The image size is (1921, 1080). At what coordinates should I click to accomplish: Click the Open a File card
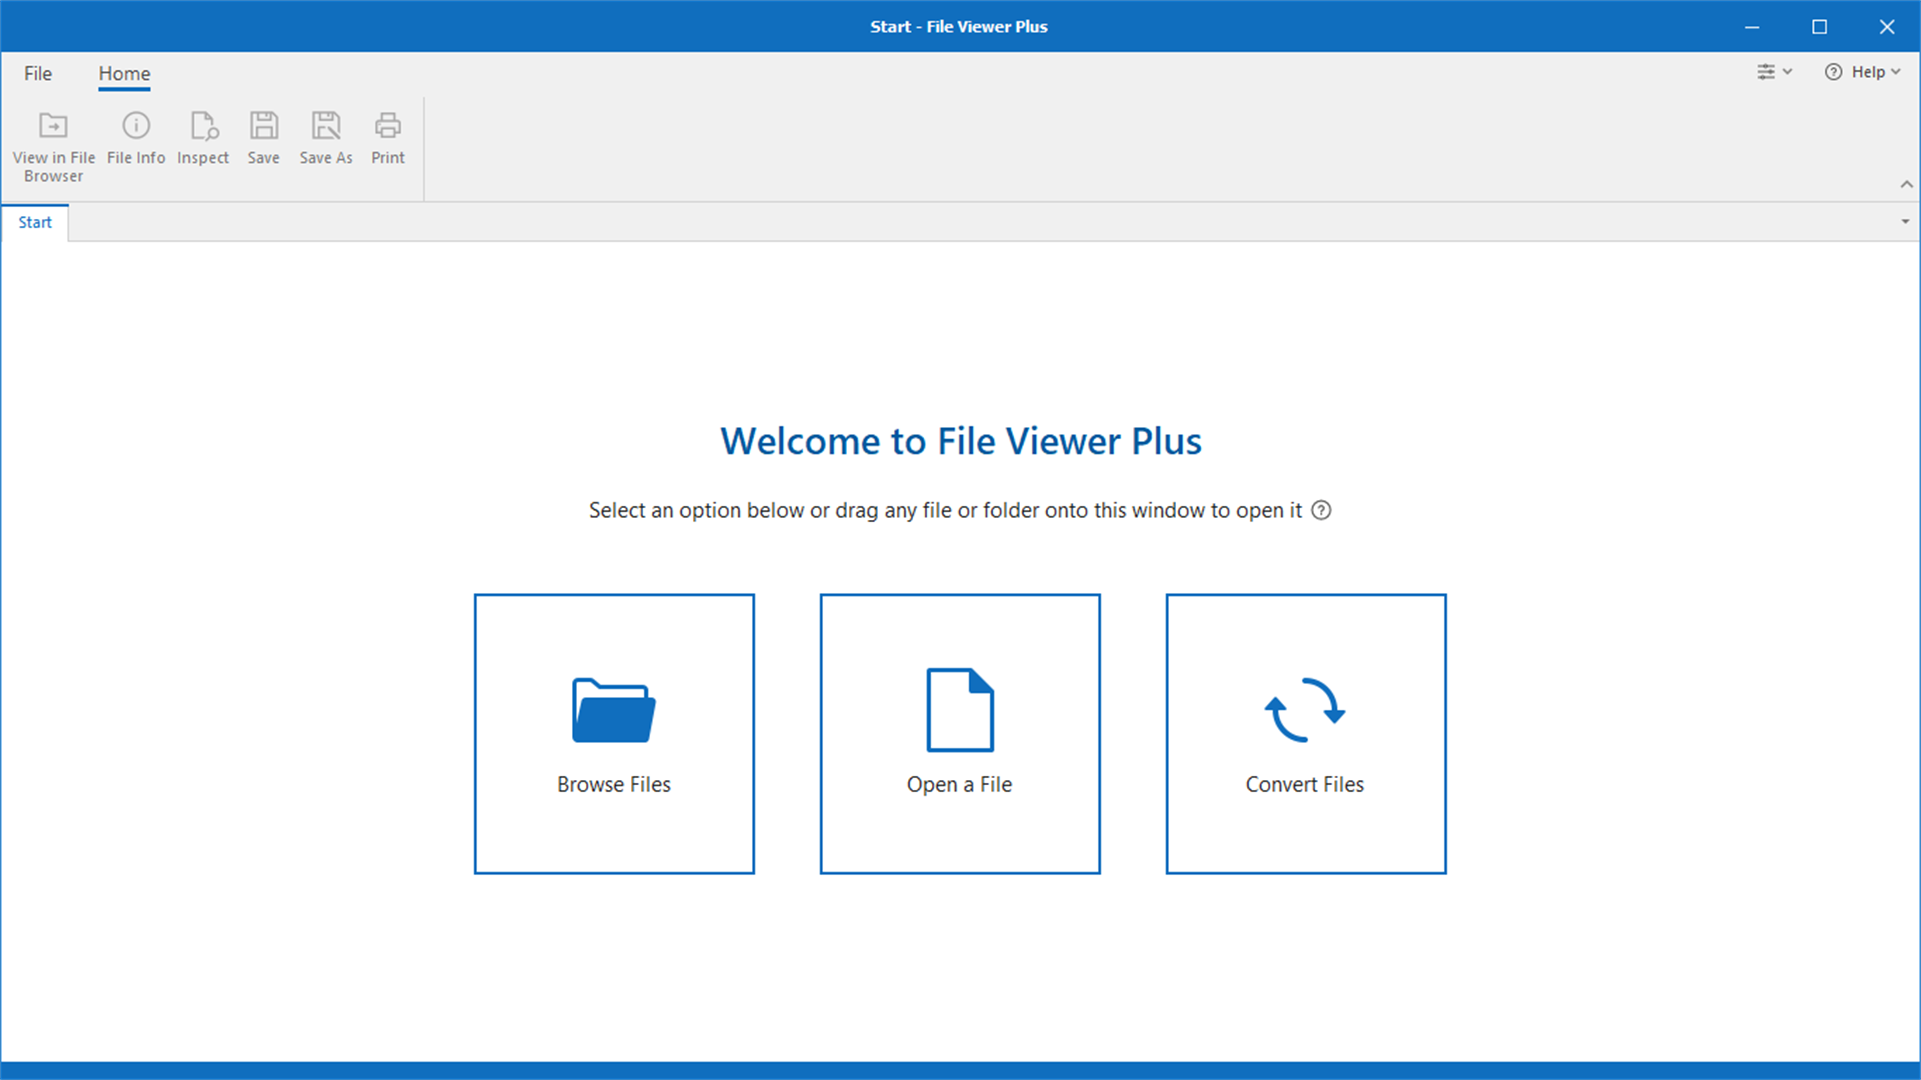point(959,734)
